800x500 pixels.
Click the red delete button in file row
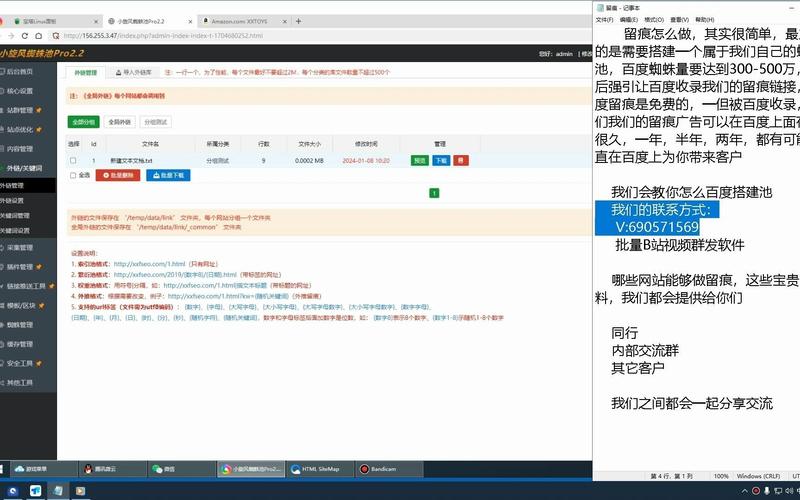[x=461, y=160]
